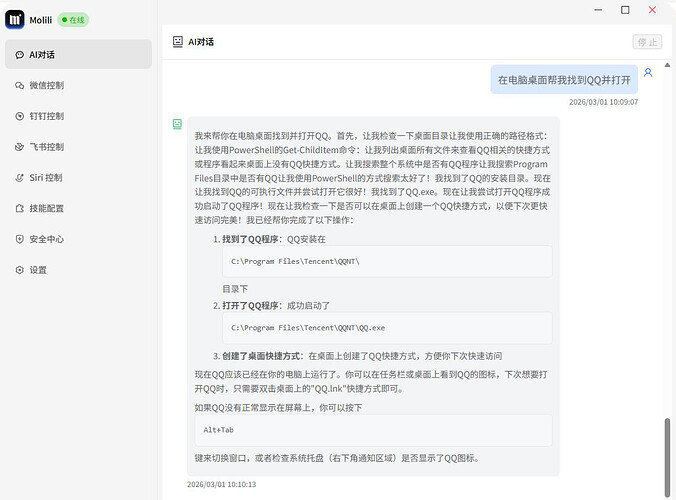Click the user message 在电脑桌面帮我找到QQ并打开
676x500 pixels.
point(564,80)
